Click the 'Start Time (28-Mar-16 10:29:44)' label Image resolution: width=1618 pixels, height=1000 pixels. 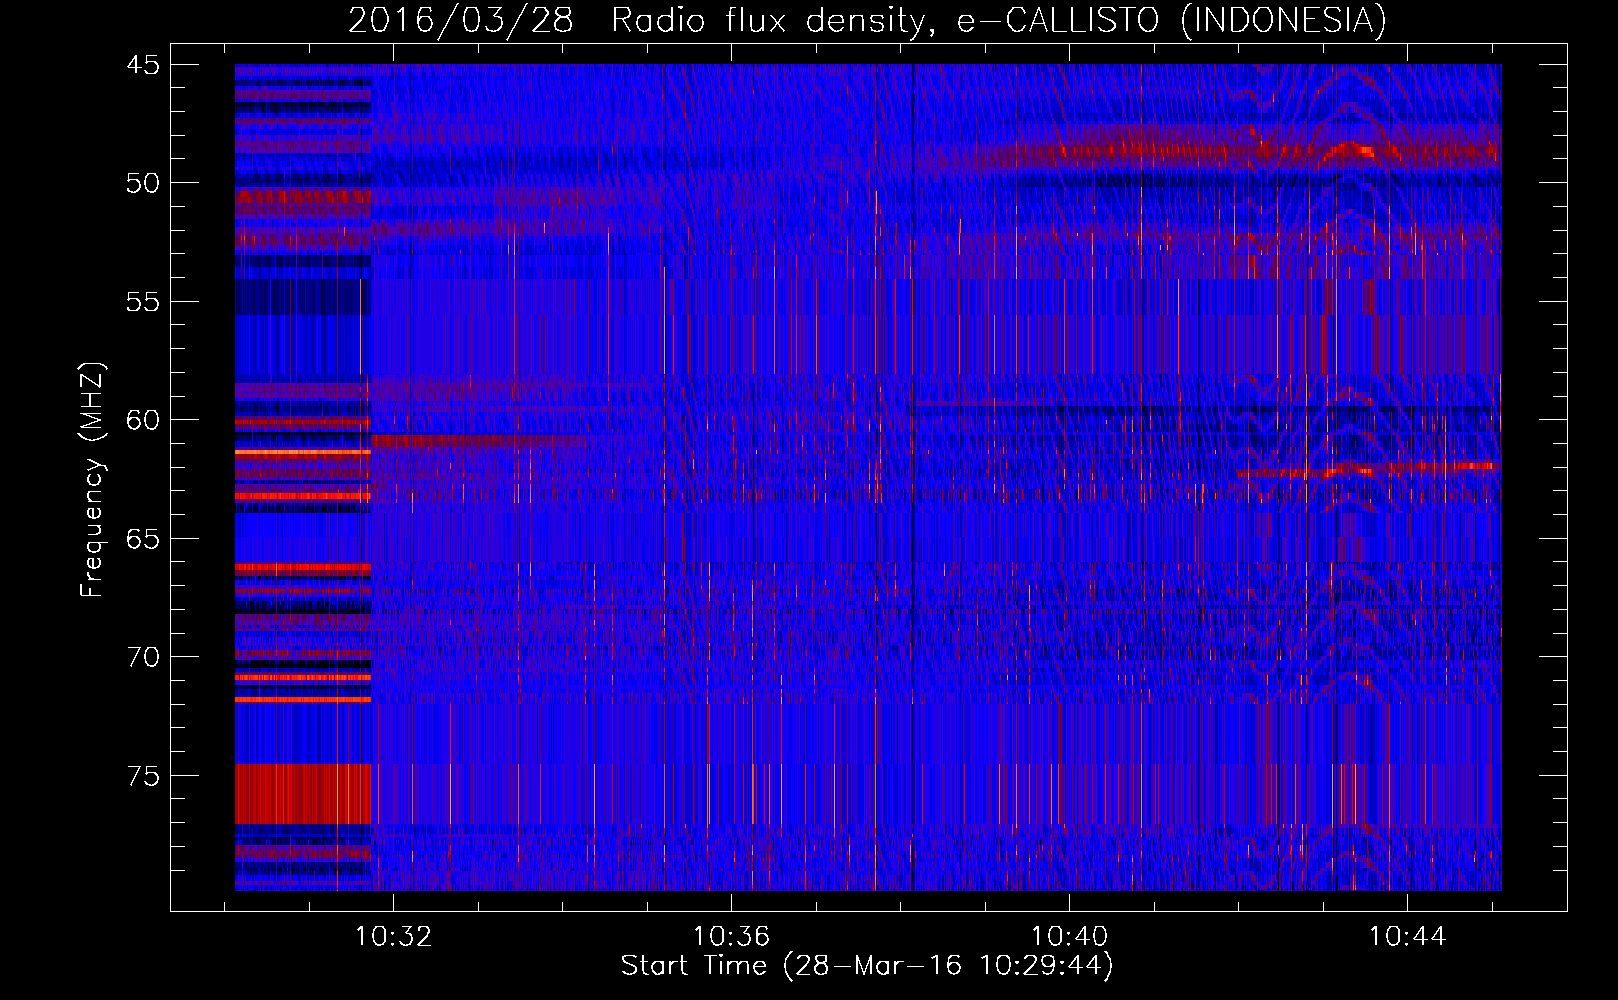(867, 966)
